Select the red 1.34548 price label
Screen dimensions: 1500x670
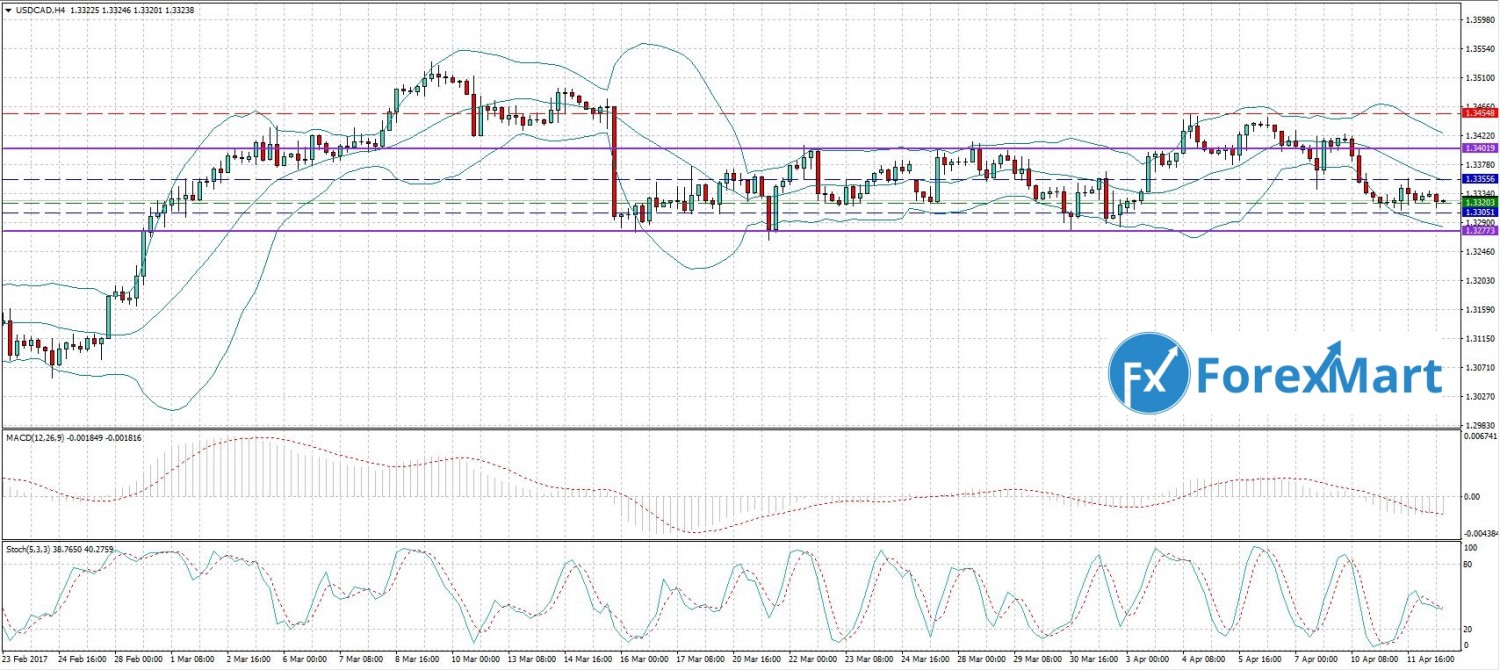coord(1480,114)
